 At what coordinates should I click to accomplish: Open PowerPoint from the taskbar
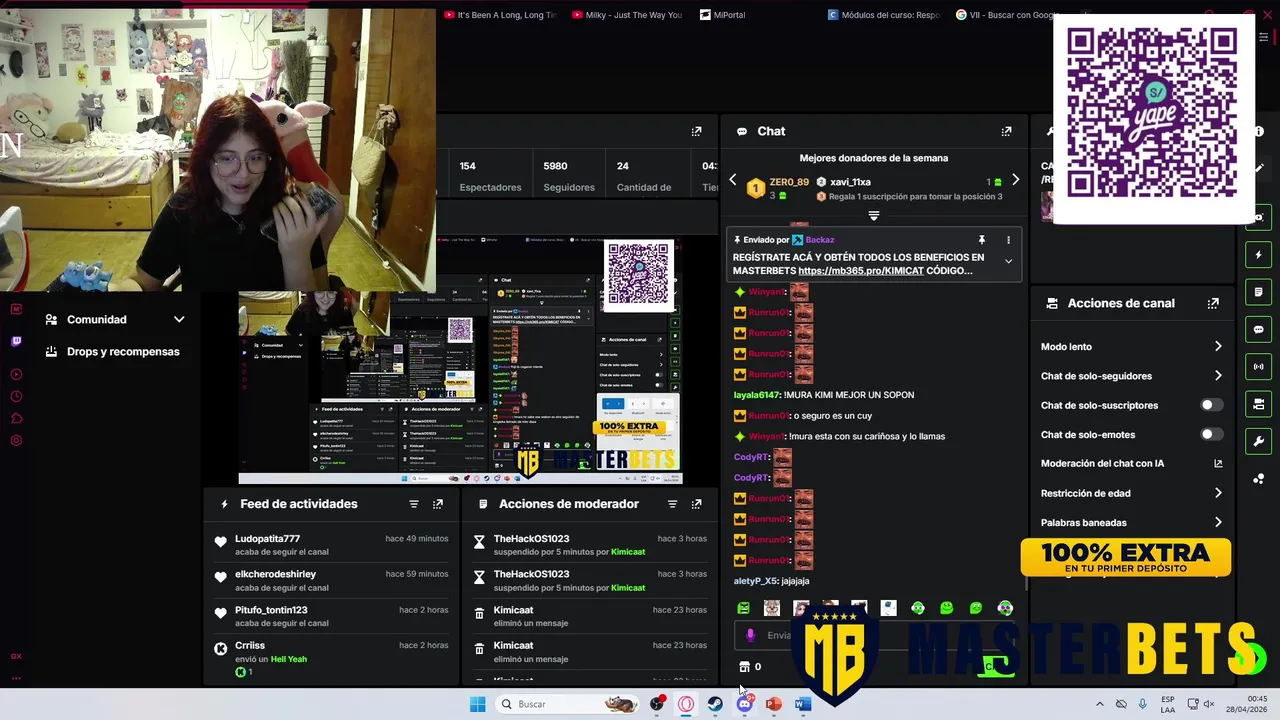point(773,704)
